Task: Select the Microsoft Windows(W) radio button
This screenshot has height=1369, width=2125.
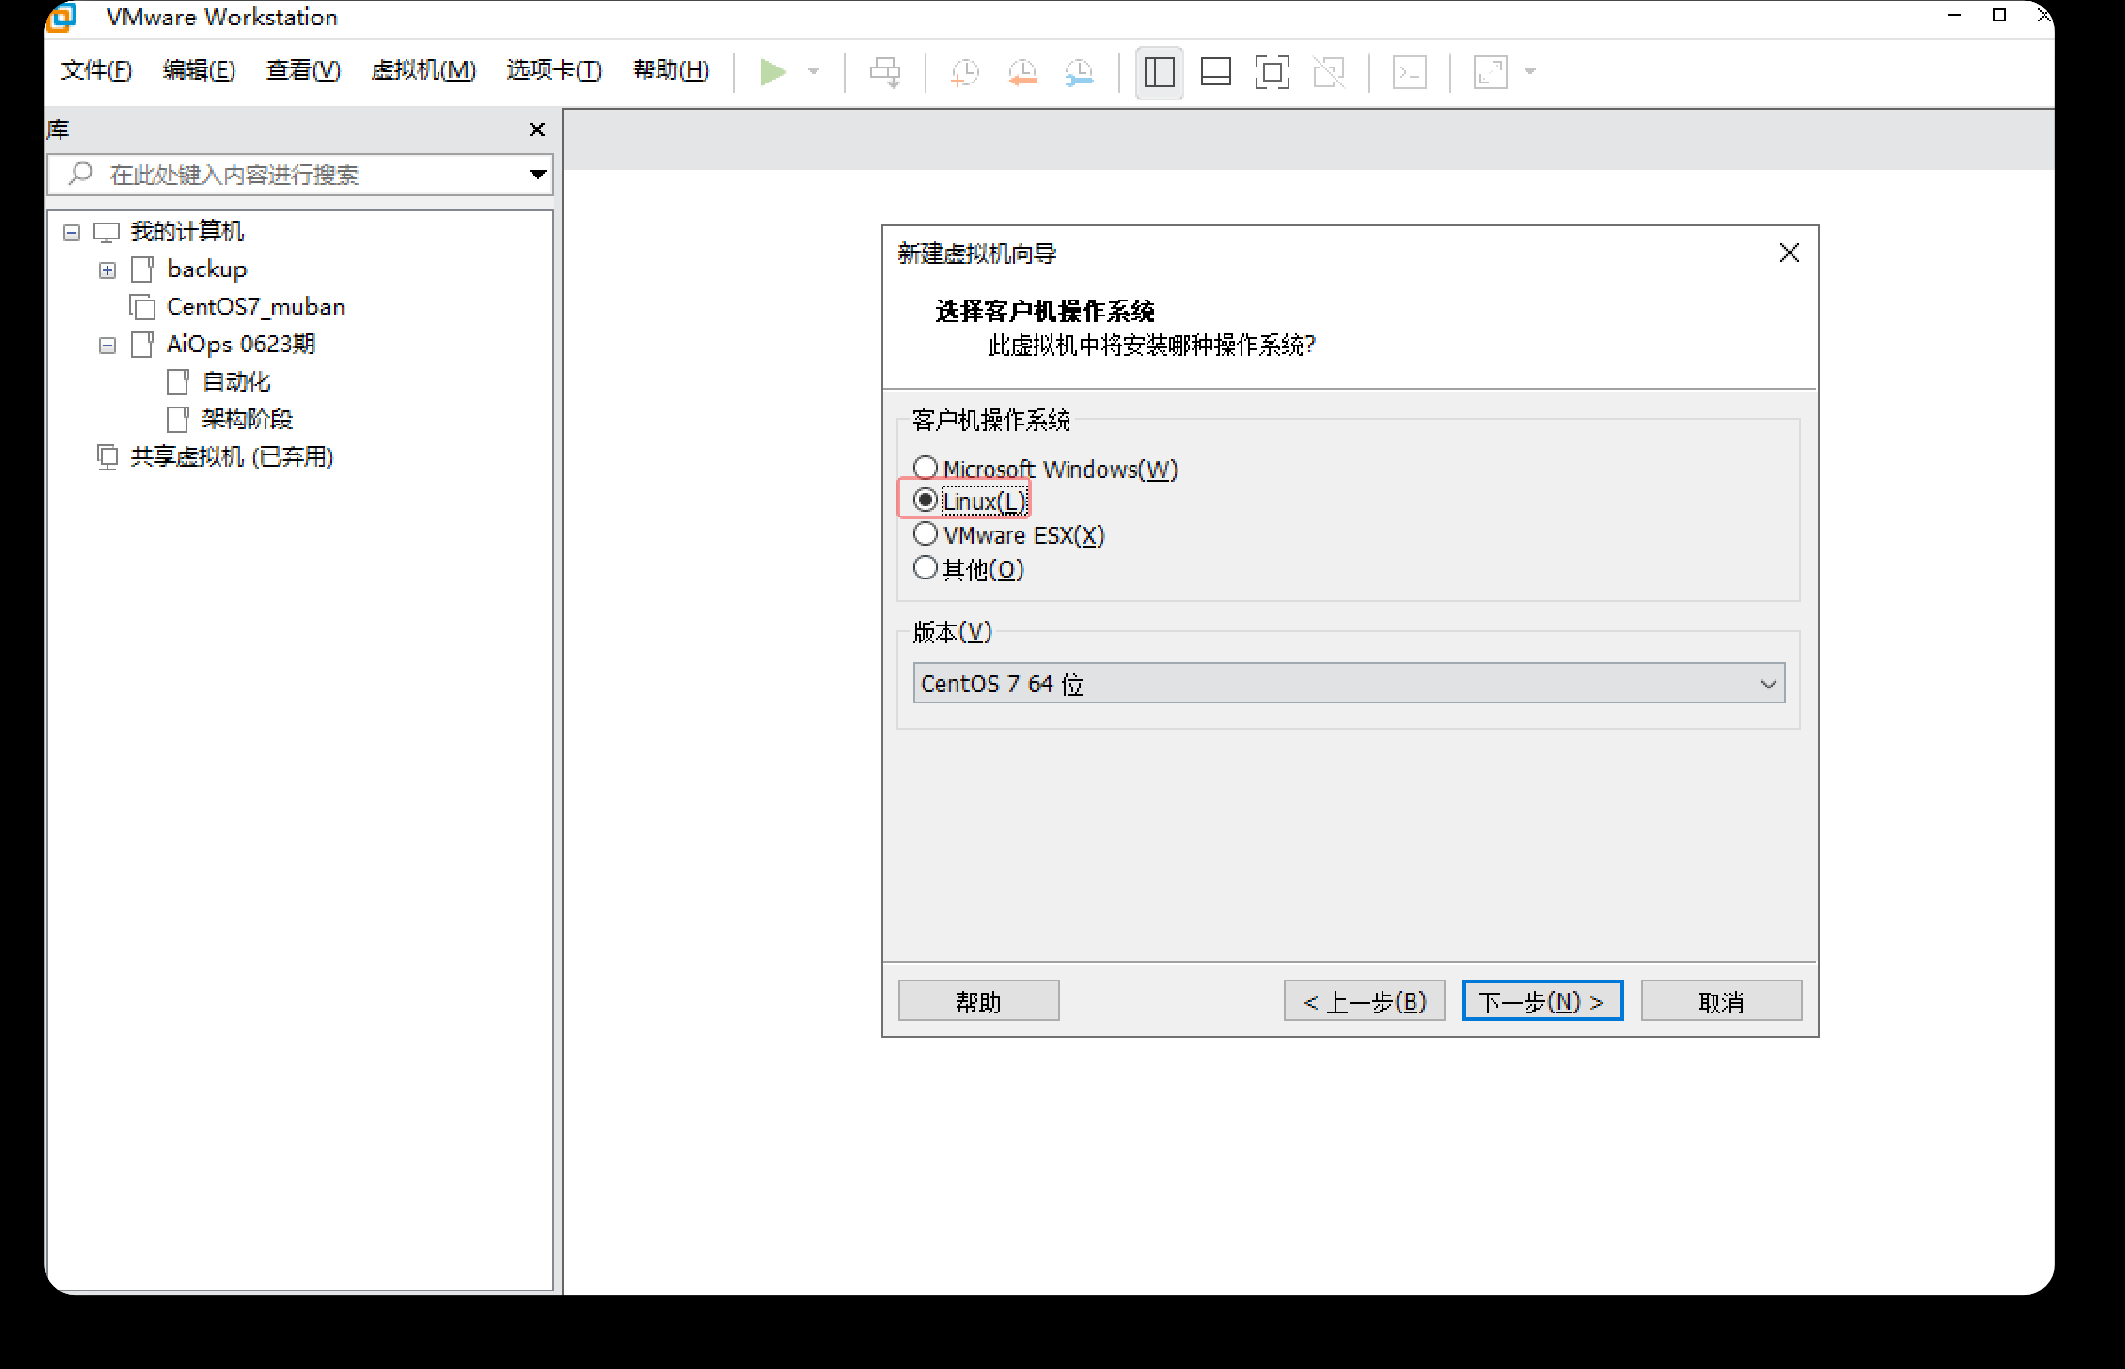Action: click(x=926, y=467)
